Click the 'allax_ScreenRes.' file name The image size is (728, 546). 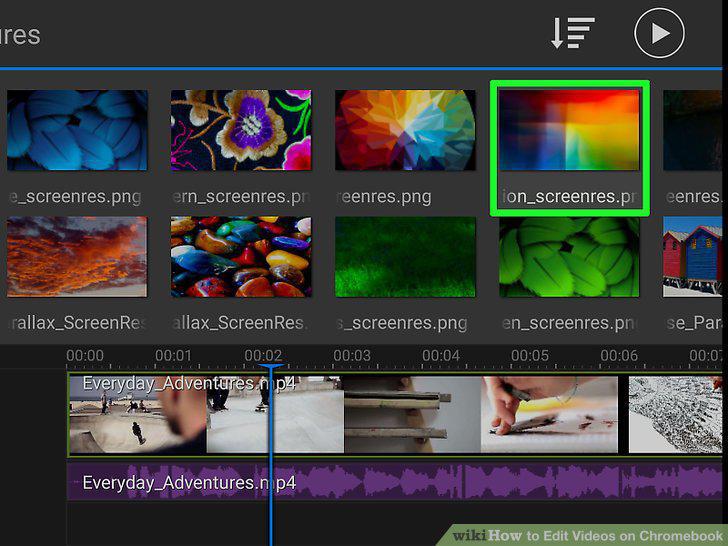[240, 323]
